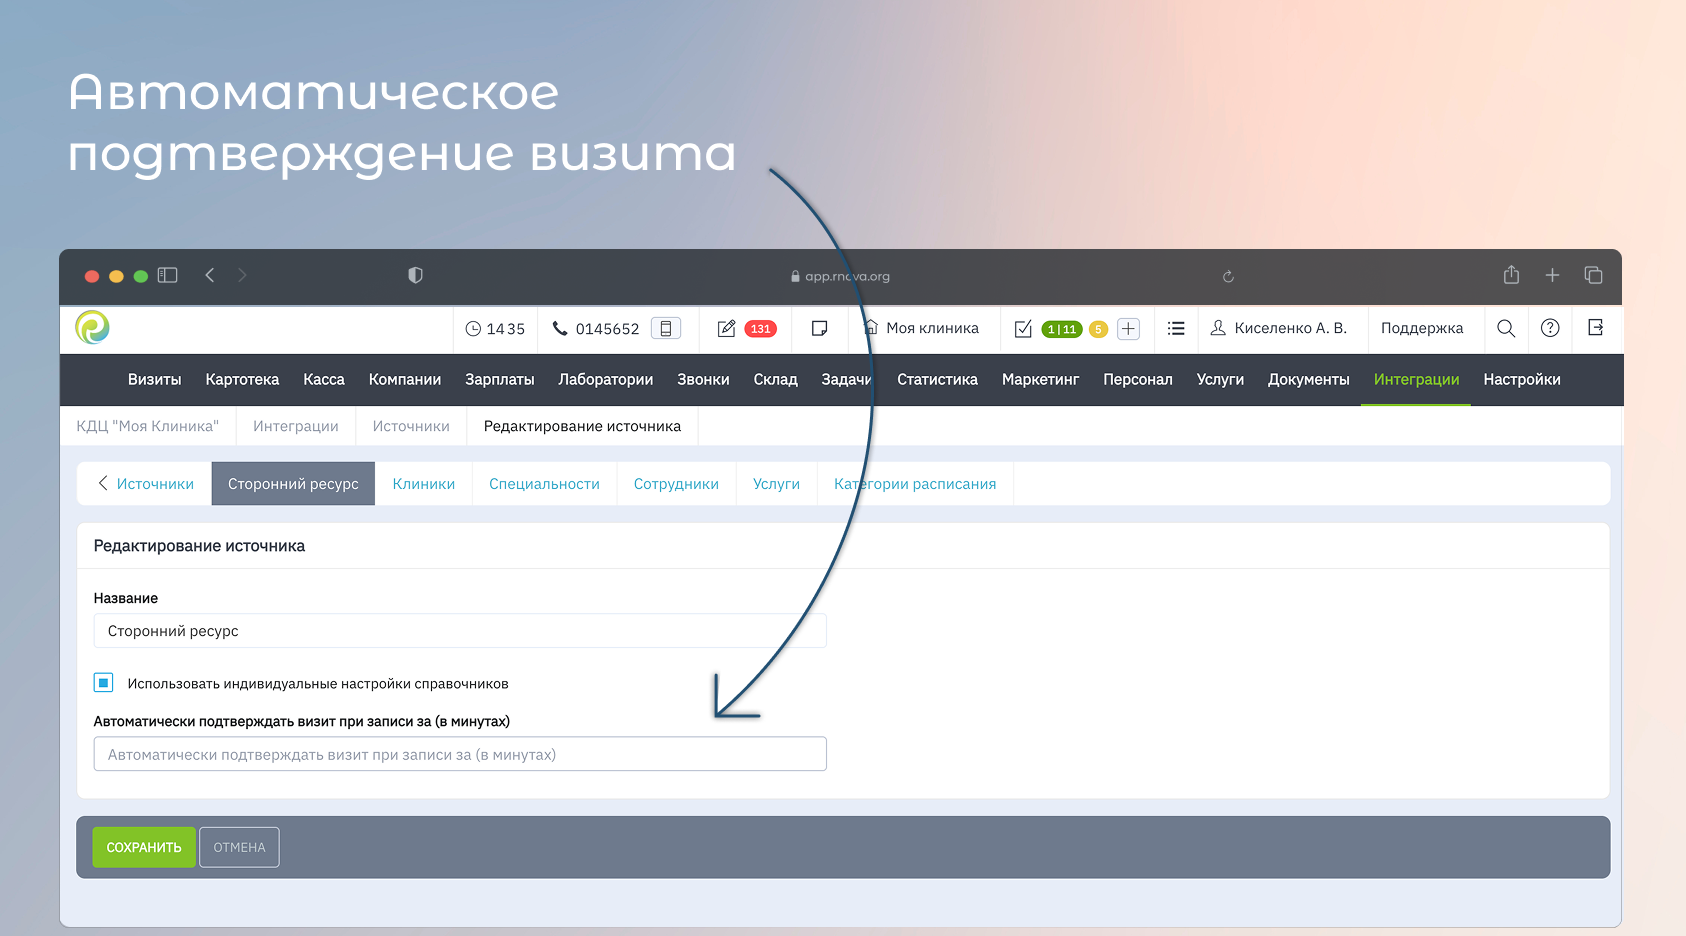Open the list view icon in header
This screenshot has height=936, width=1686.
click(1176, 328)
